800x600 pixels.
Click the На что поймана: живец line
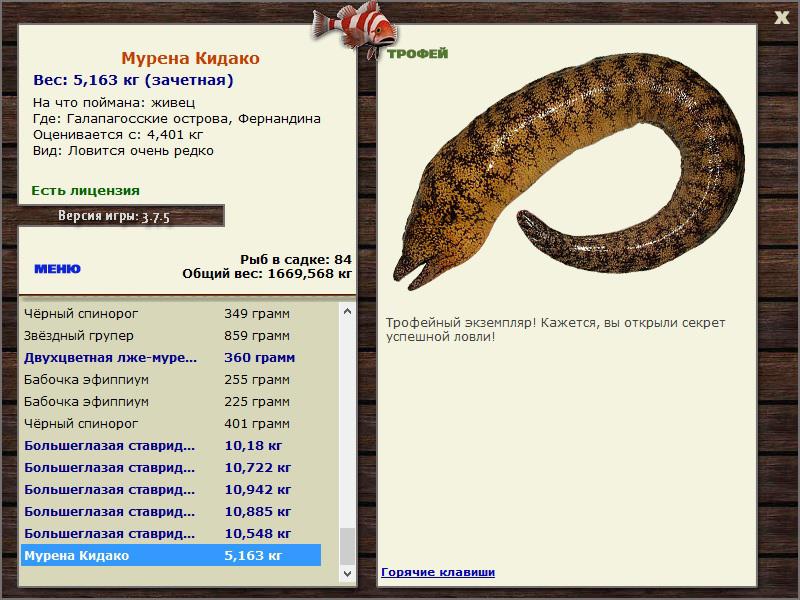point(114,103)
